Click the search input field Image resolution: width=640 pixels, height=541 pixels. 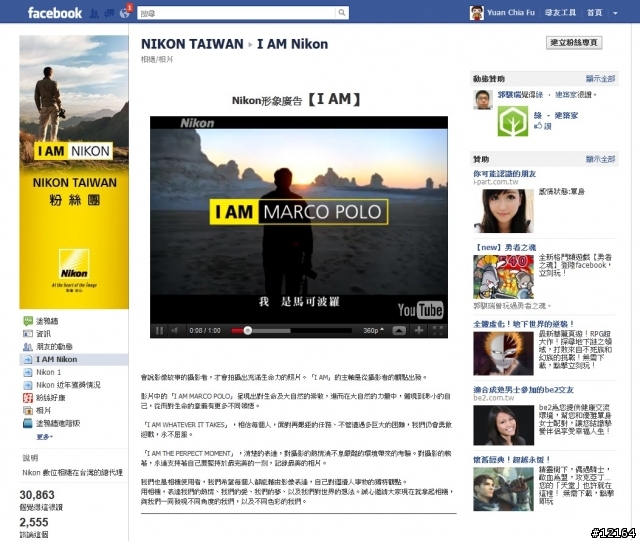point(237,13)
